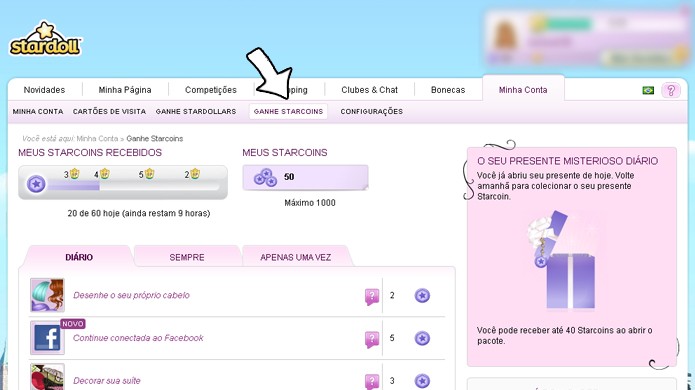
Task: Select the Minha Conta main tab
Action: click(523, 90)
